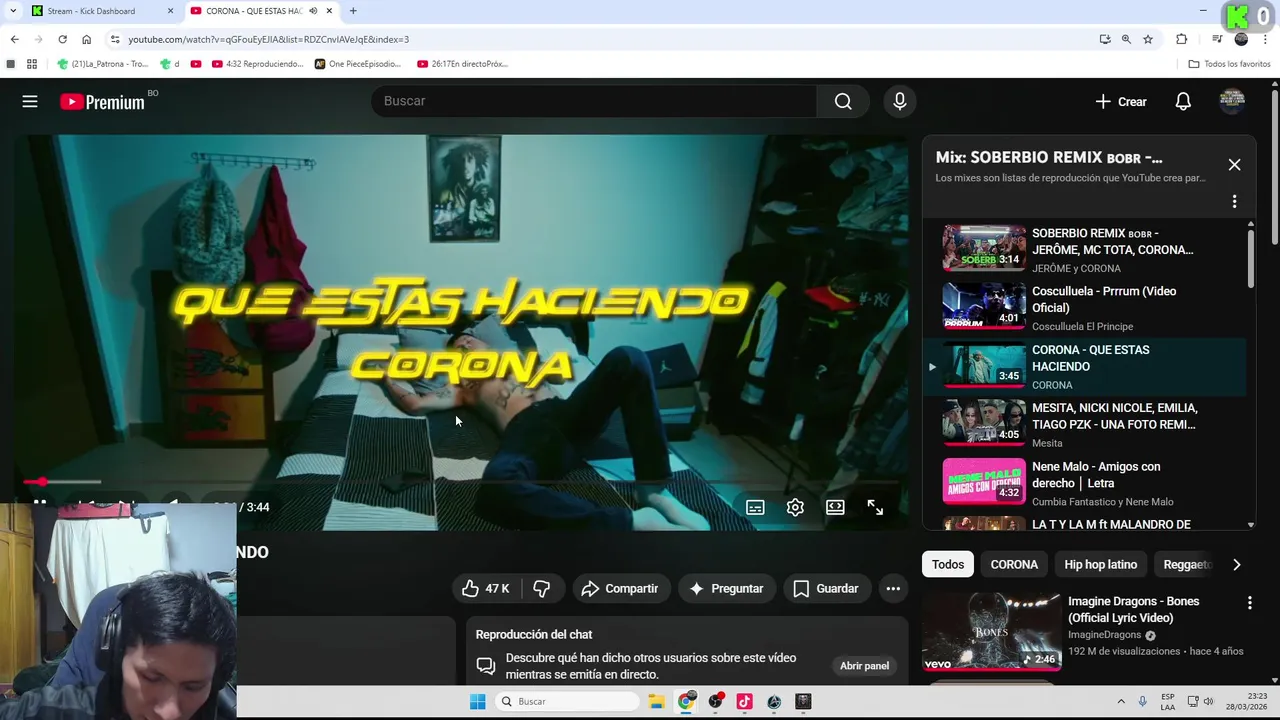Enter fullscreen on the video player
This screenshot has height=720, width=1280.
tap(875, 507)
